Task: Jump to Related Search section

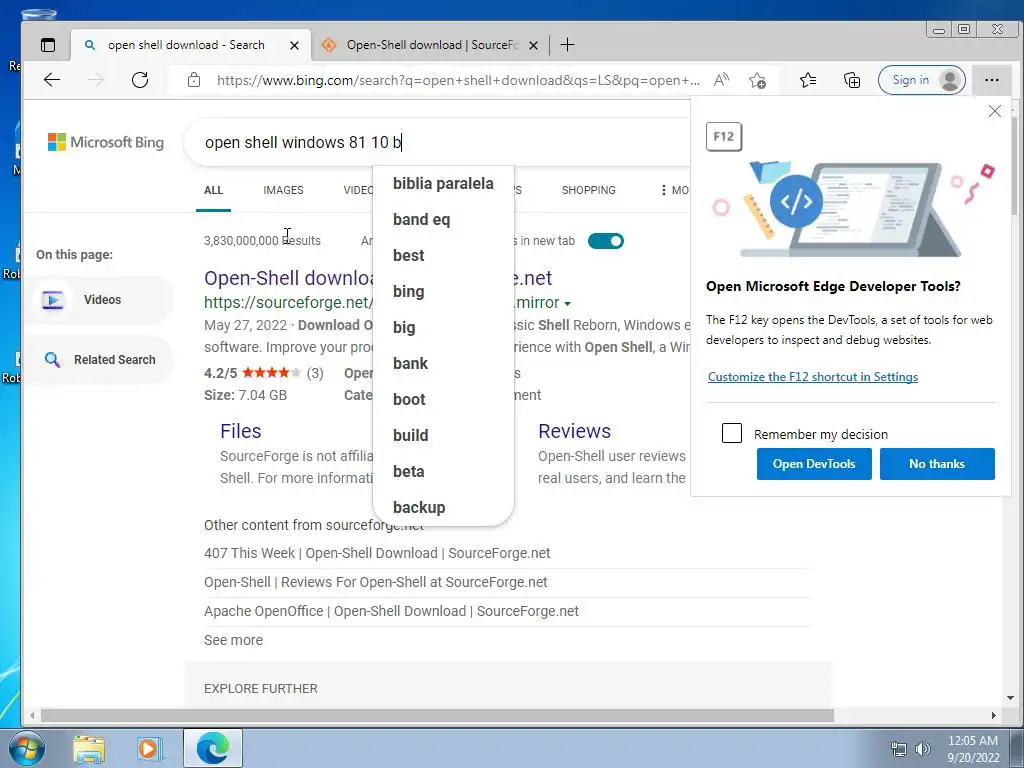Action: 99,360
